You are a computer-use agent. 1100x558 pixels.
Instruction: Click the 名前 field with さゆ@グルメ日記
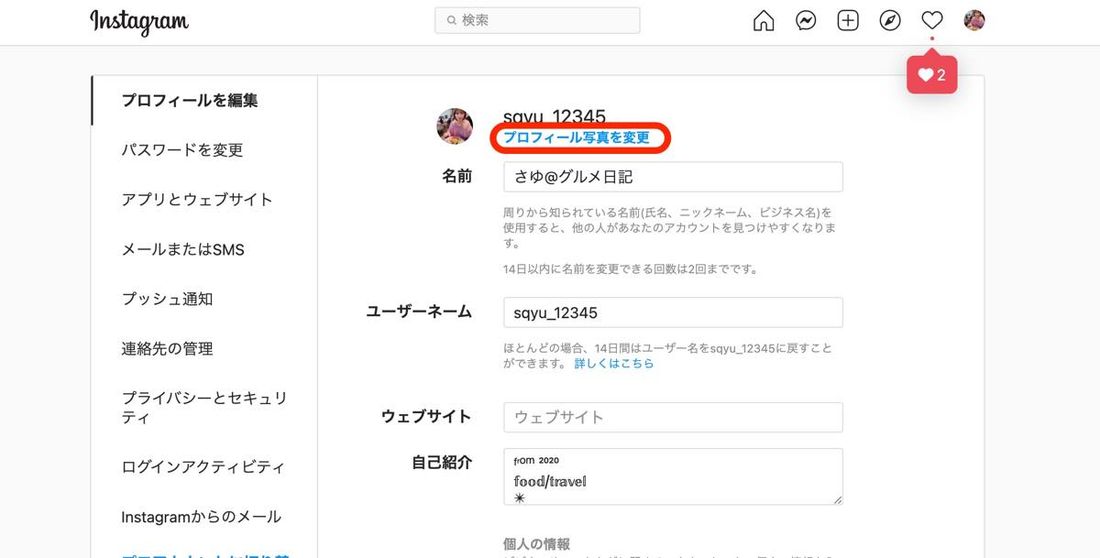coord(673,177)
